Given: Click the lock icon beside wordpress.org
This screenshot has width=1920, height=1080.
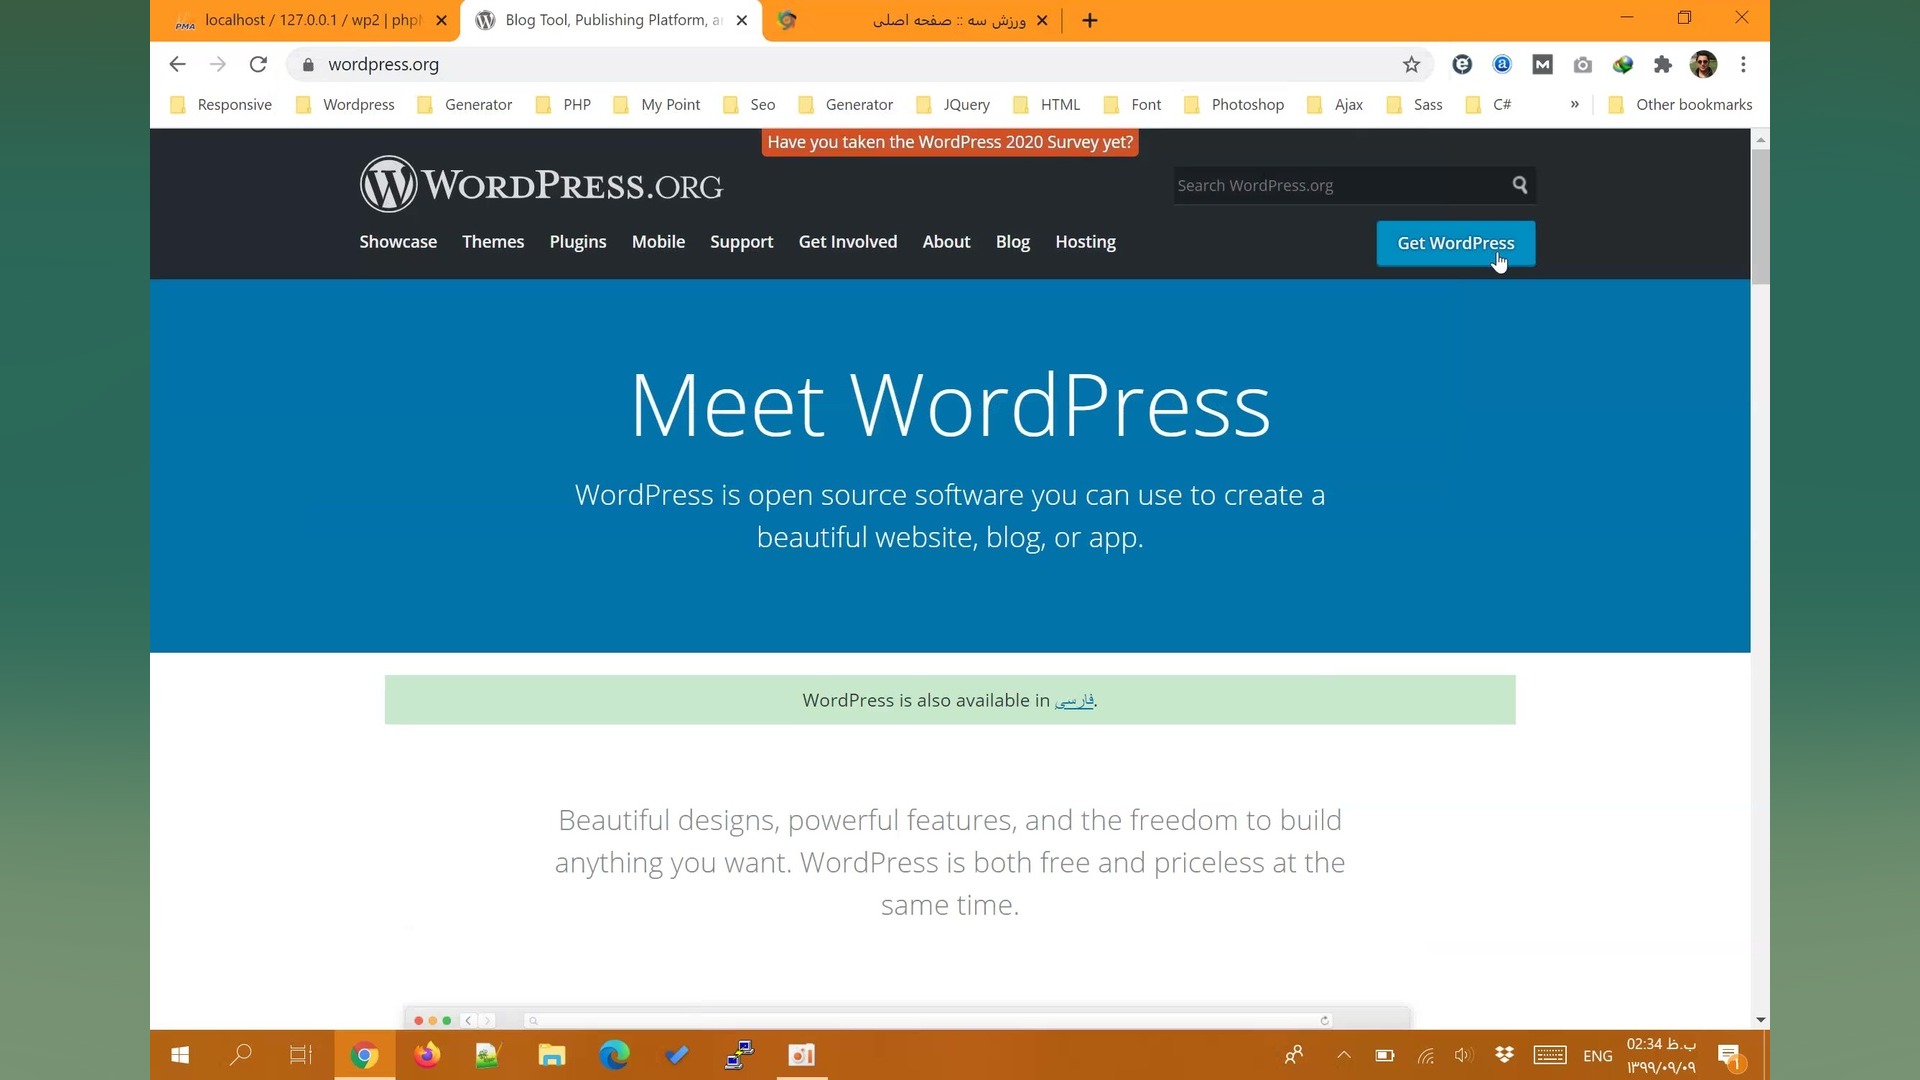Looking at the screenshot, I should [x=308, y=65].
